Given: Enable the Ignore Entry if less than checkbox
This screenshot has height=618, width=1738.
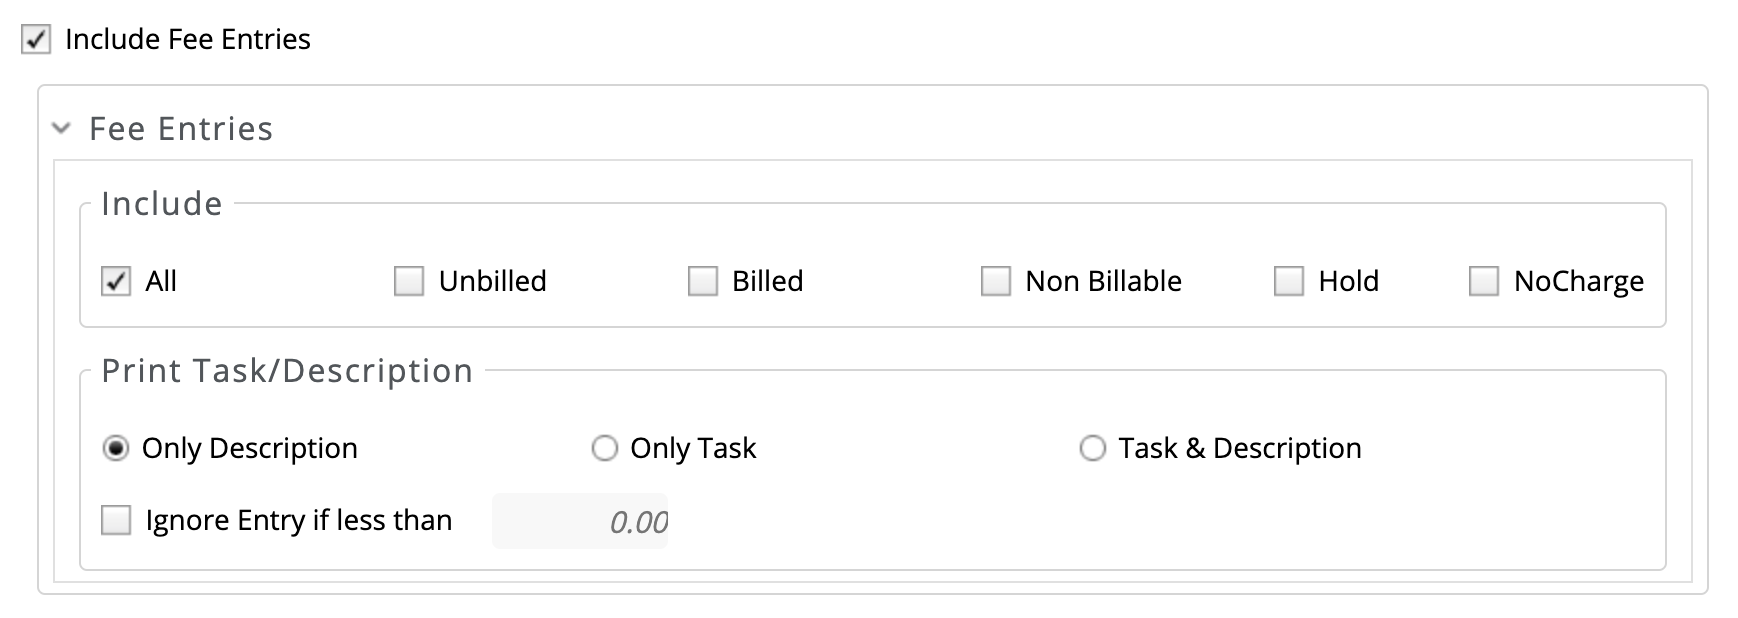Looking at the screenshot, I should 116,520.
